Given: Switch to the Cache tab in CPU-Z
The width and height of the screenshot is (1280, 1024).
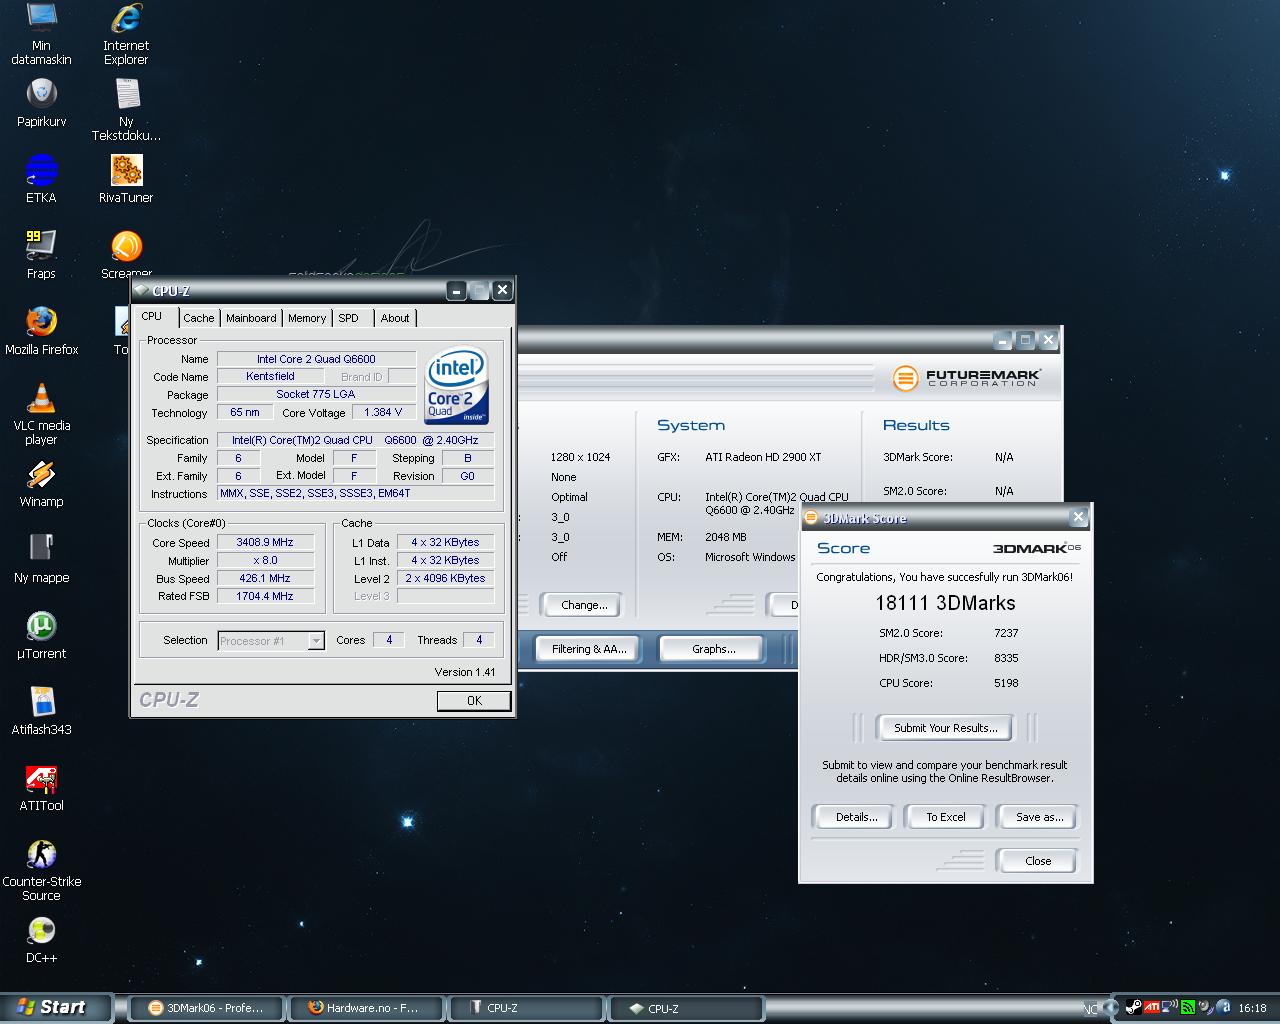Looking at the screenshot, I should pos(198,318).
